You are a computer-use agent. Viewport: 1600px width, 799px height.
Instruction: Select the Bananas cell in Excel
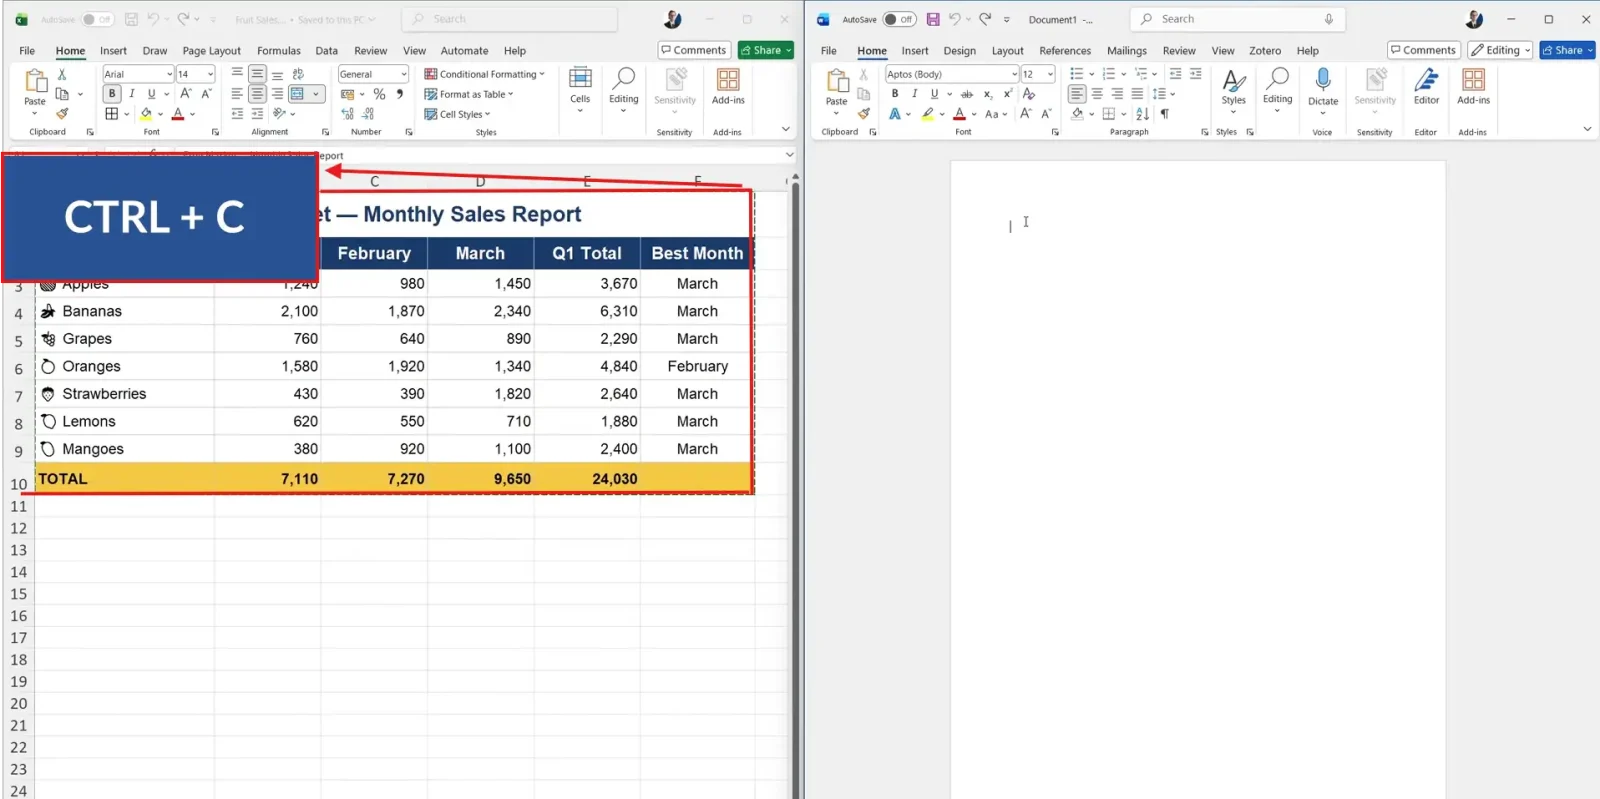[125, 311]
